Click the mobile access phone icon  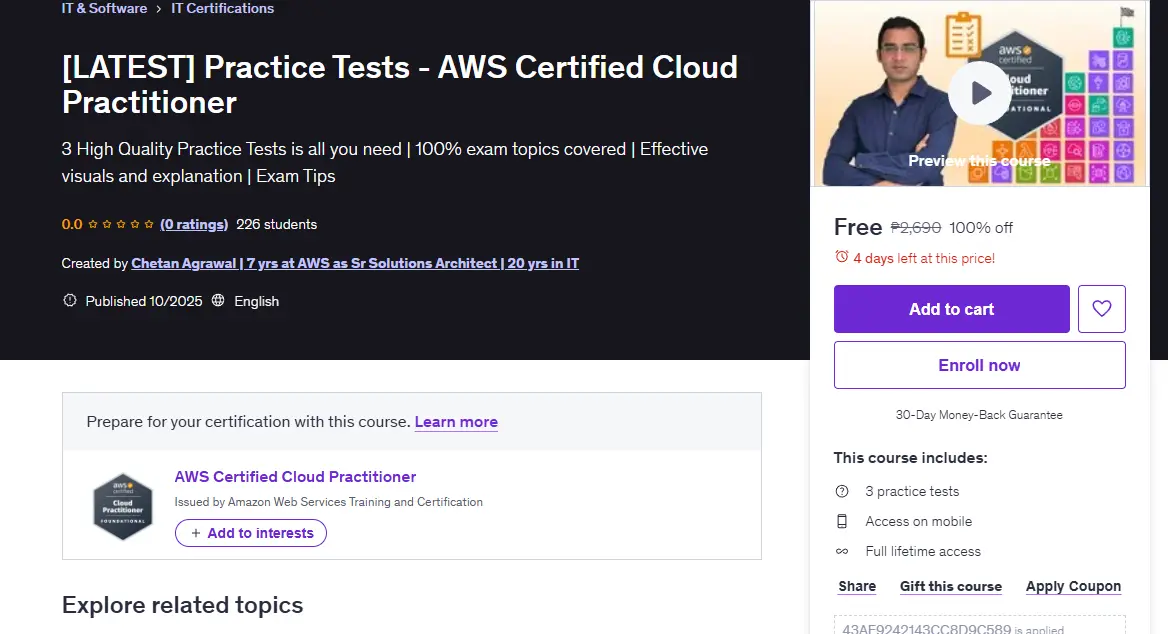(x=842, y=522)
